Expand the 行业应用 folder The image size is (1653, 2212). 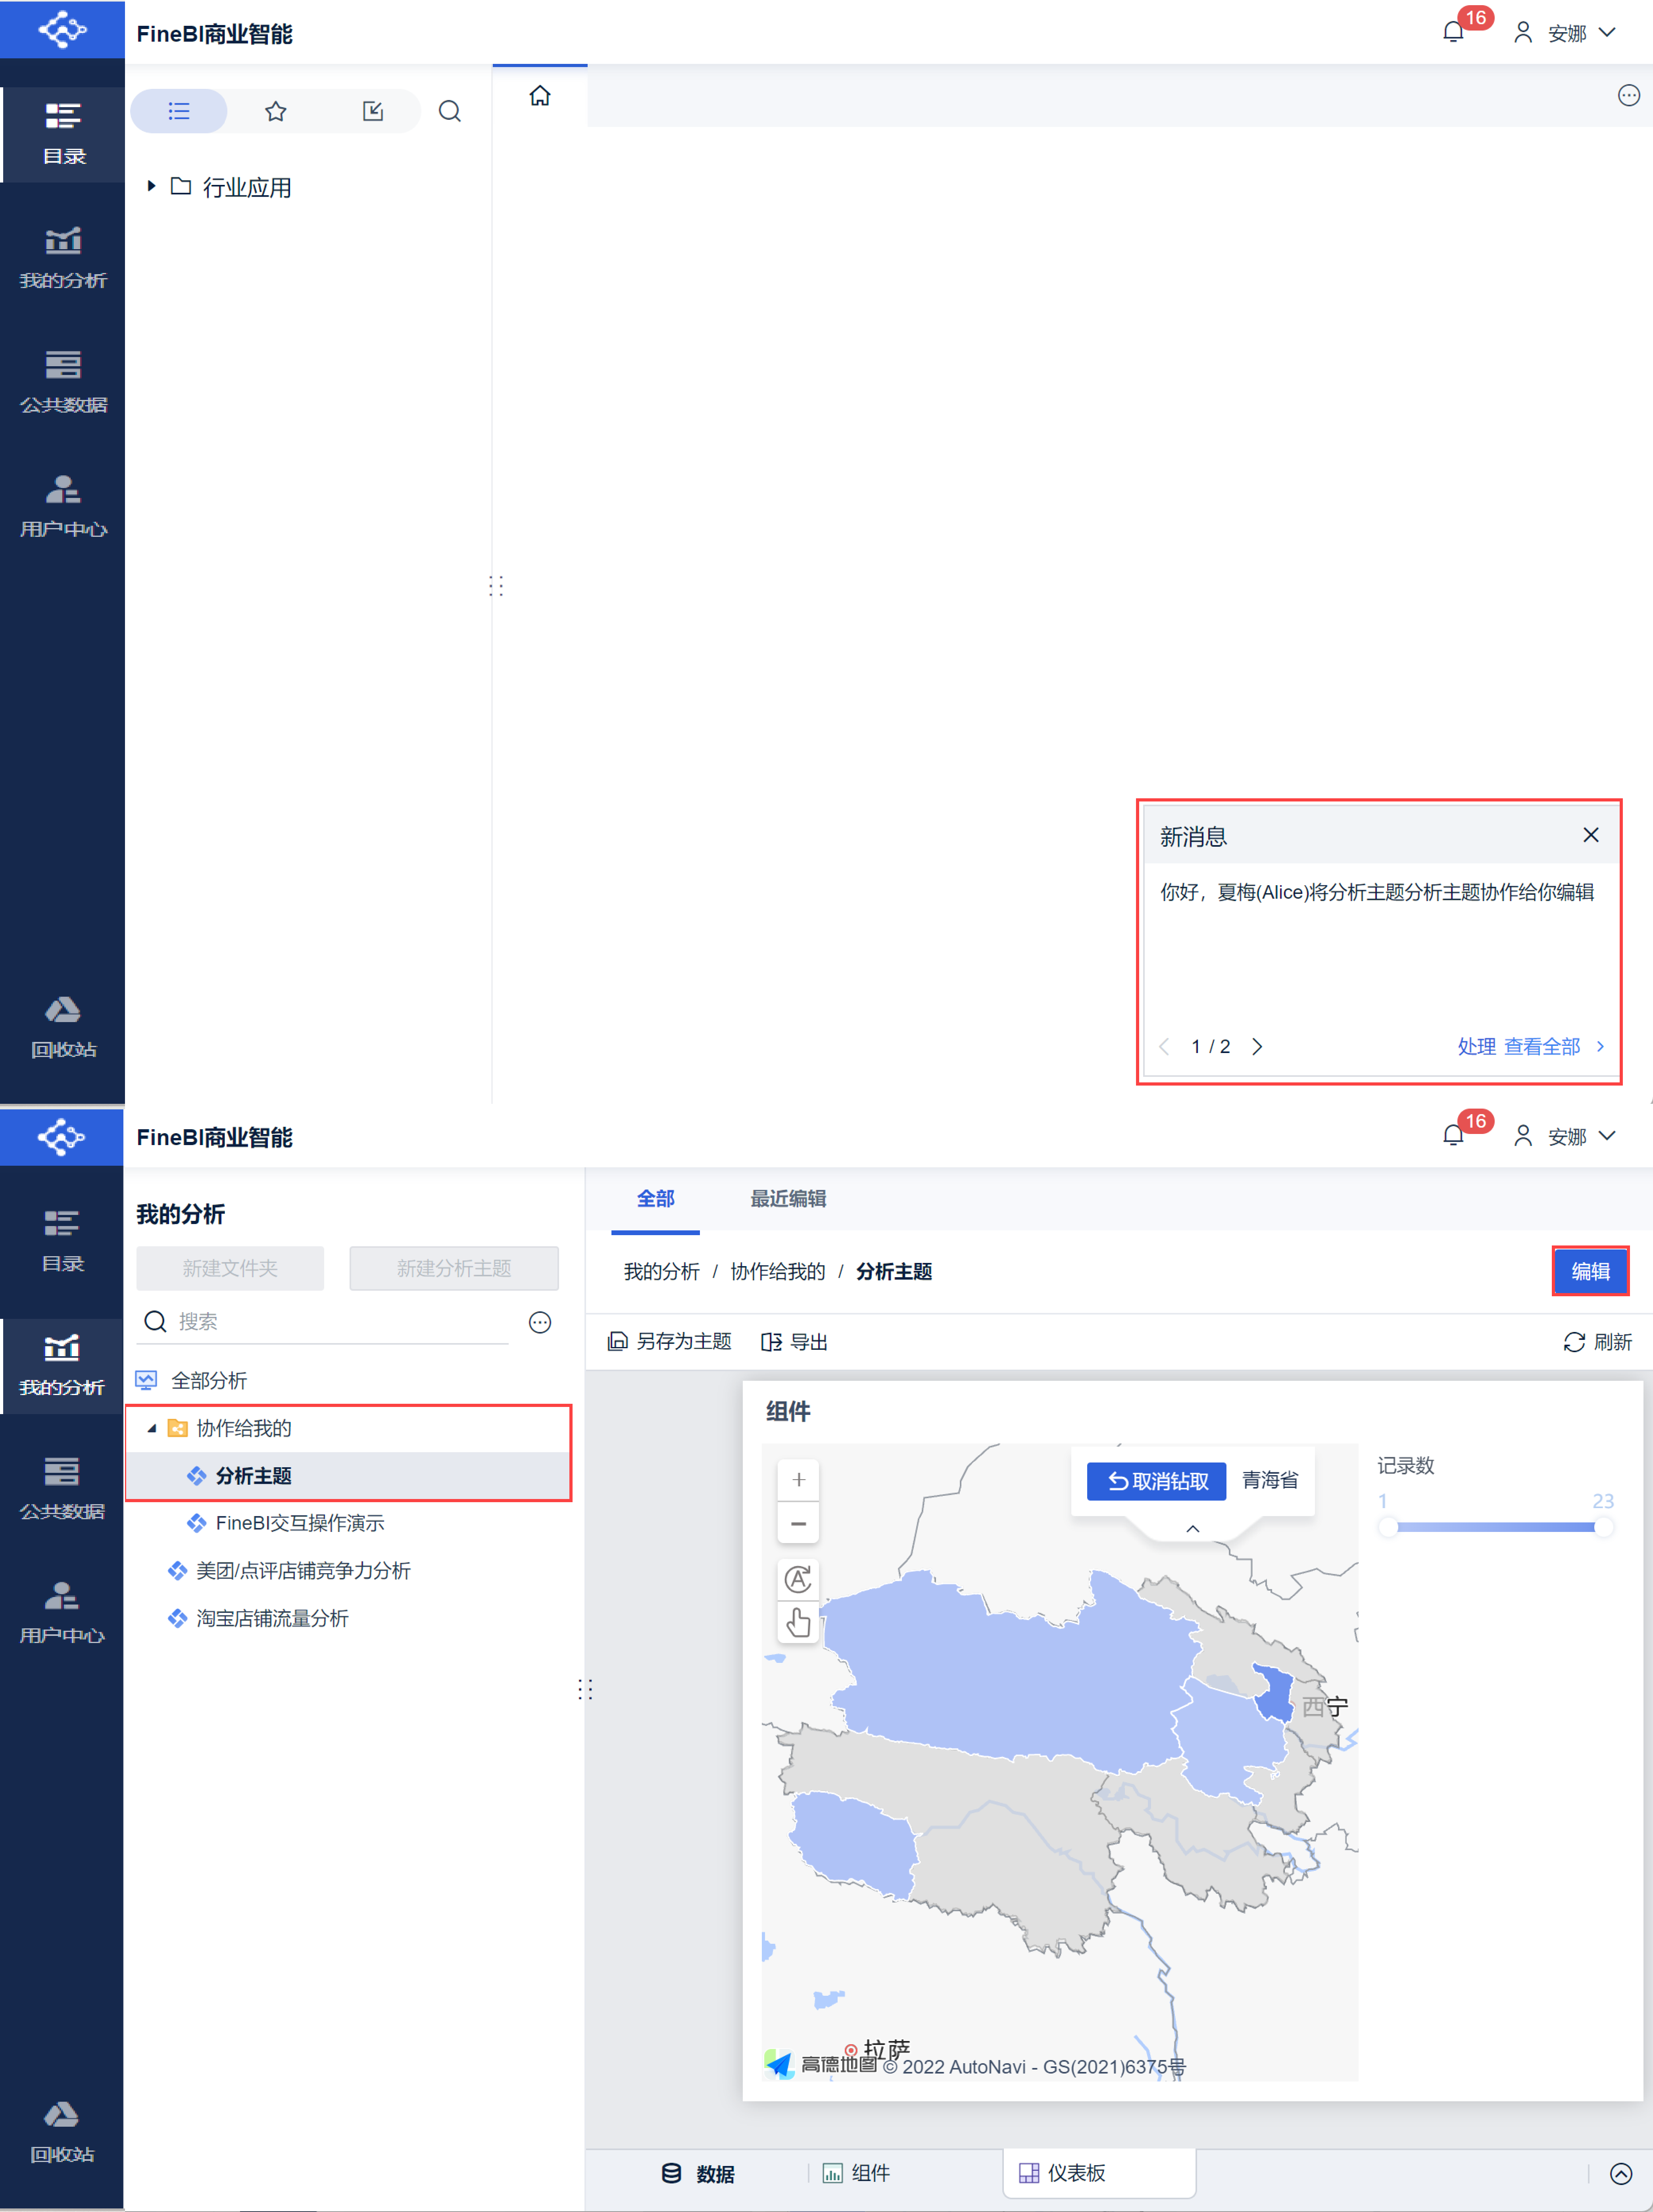[x=151, y=186]
